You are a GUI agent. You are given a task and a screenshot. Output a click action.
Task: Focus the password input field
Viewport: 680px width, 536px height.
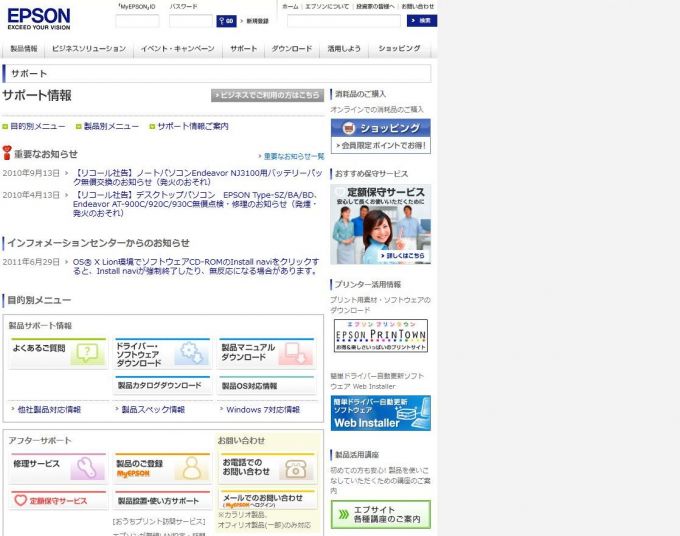(x=190, y=21)
